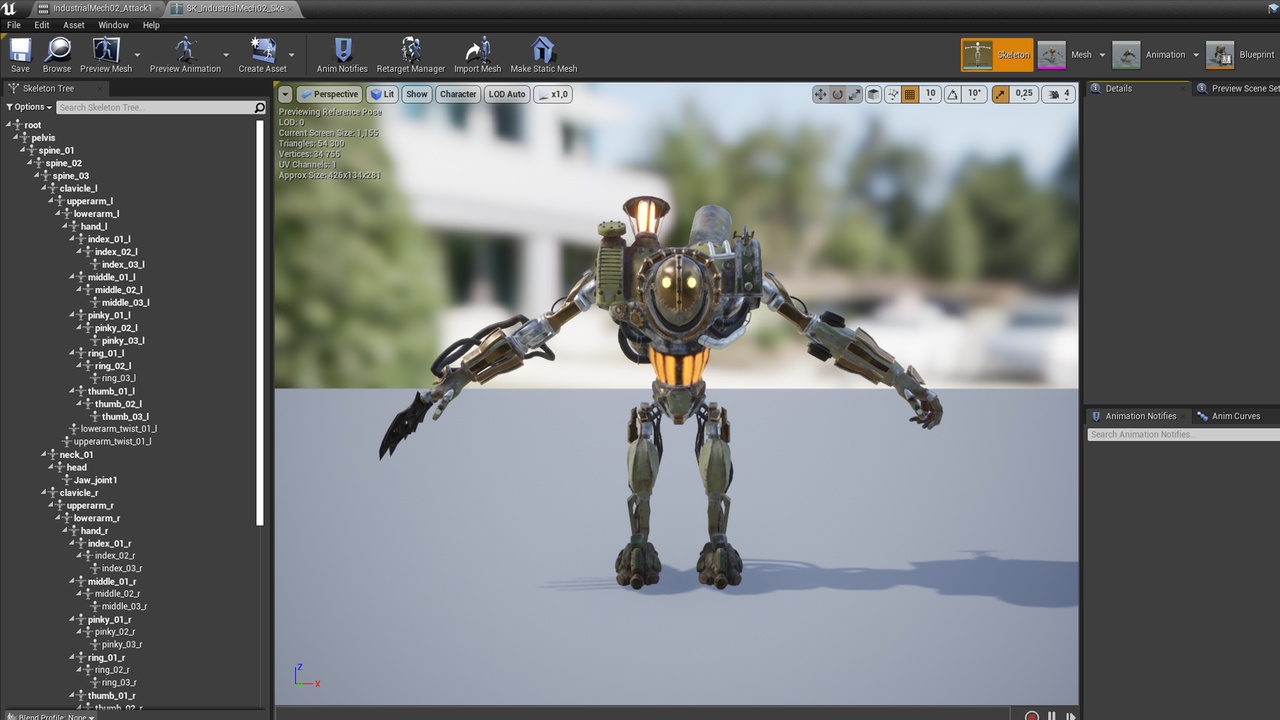The height and width of the screenshot is (720, 1280).
Task: Switch to Blueprint editor mode
Action: [x=1241, y=55]
